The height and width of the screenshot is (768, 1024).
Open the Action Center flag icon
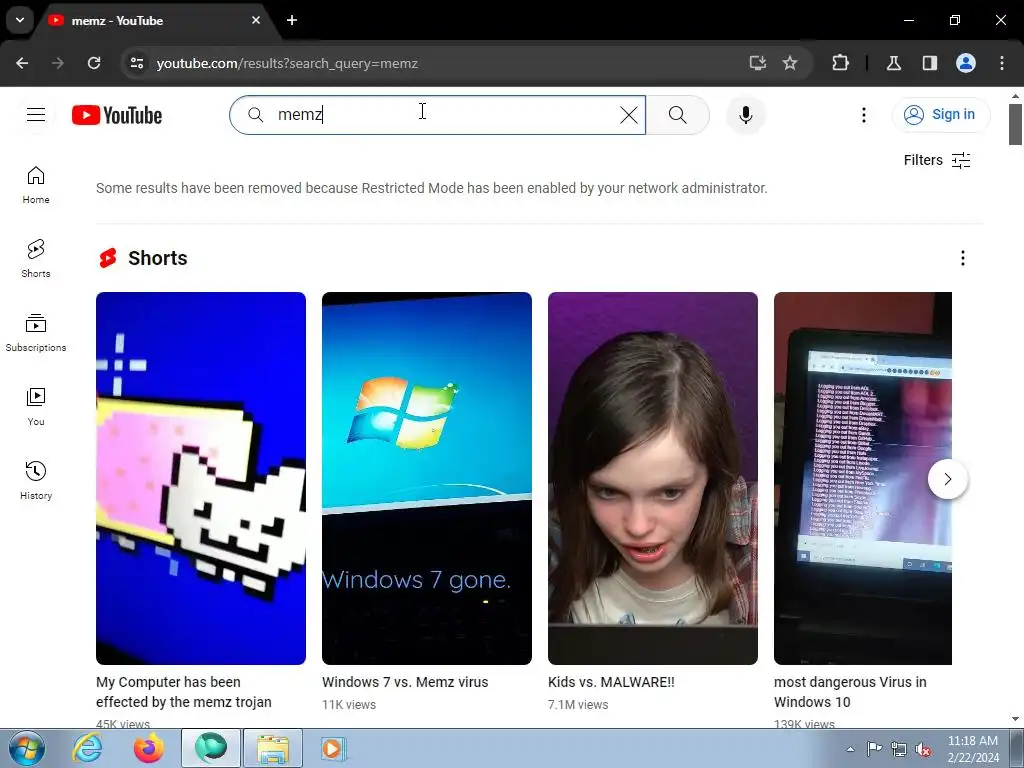pyautogui.click(x=874, y=749)
